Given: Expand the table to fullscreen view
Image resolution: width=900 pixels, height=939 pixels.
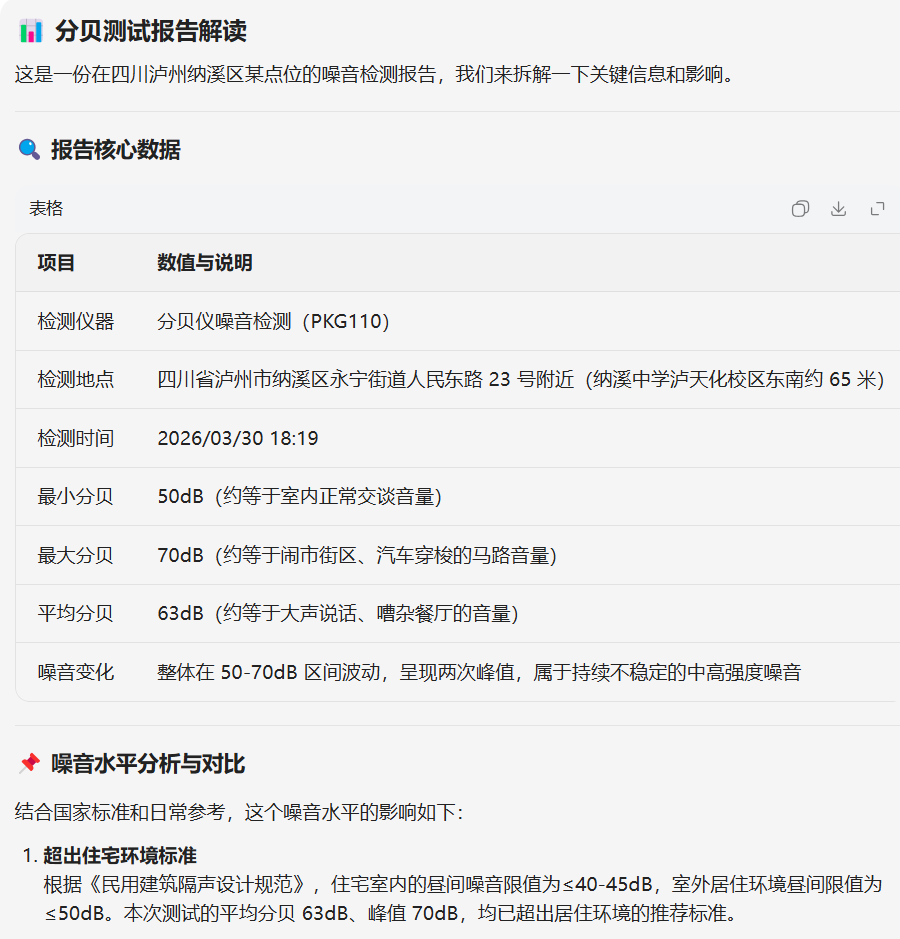Looking at the screenshot, I should point(878,209).
